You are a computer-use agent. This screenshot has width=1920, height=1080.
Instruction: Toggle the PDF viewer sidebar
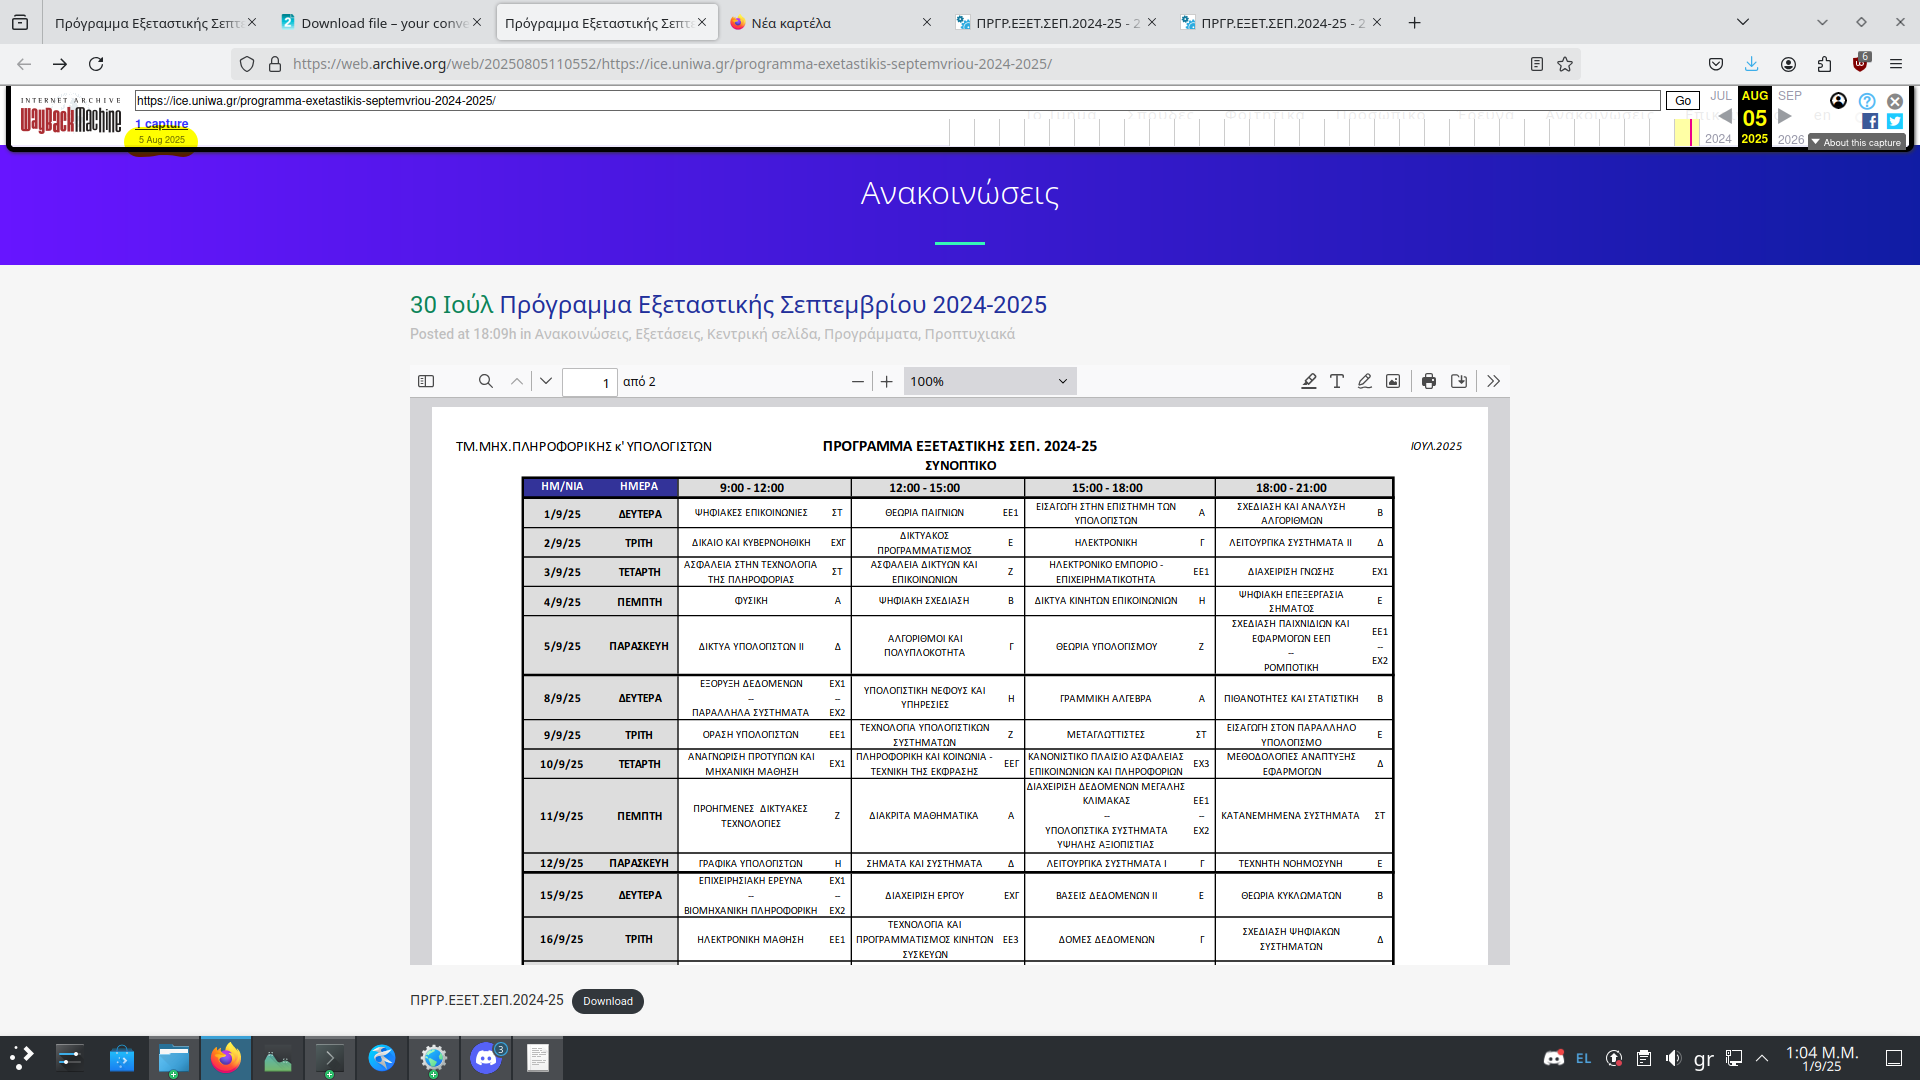click(x=426, y=381)
